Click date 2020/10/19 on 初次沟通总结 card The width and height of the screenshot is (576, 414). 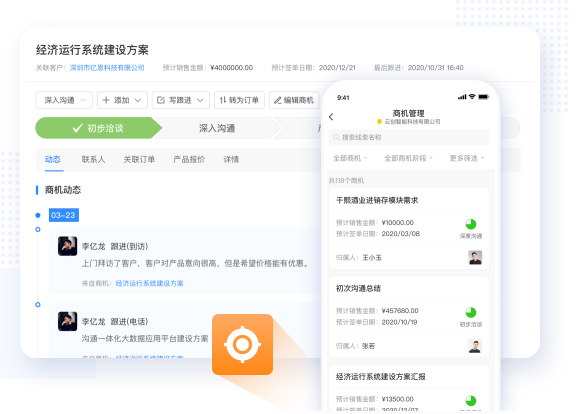(399, 322)
